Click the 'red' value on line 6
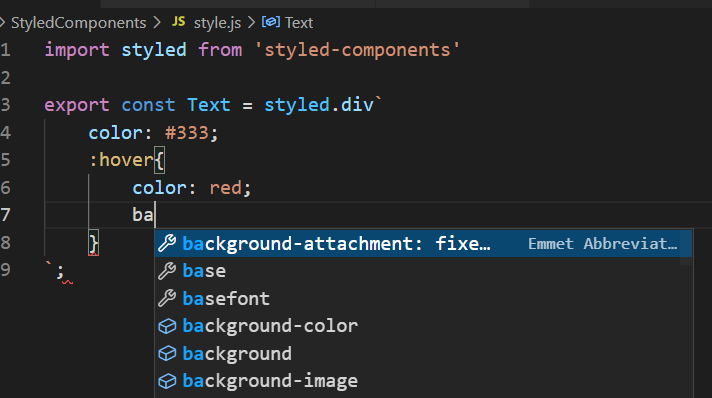 pyautogui.click(x=226, y=188)
